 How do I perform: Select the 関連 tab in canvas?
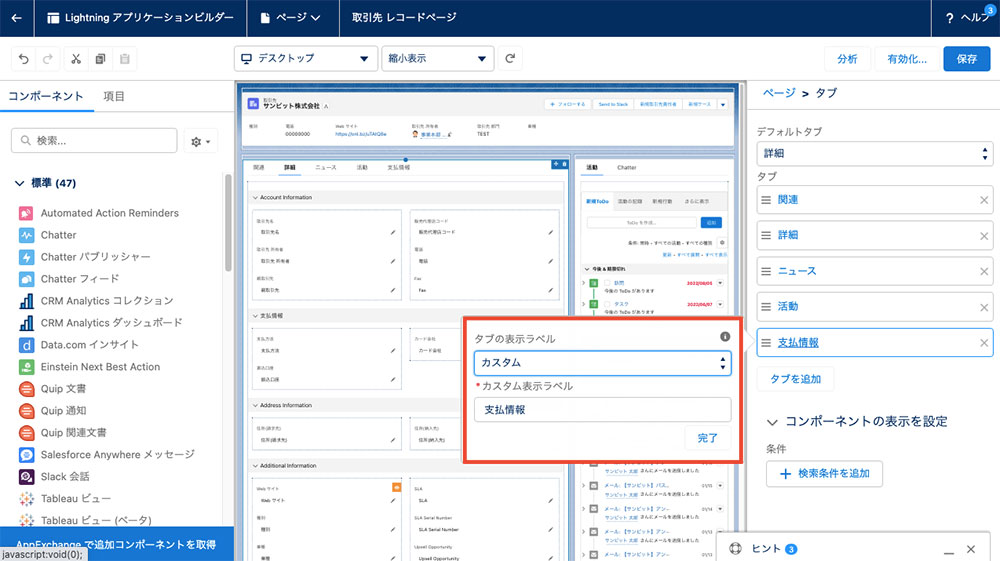click(x=258, y=167)
